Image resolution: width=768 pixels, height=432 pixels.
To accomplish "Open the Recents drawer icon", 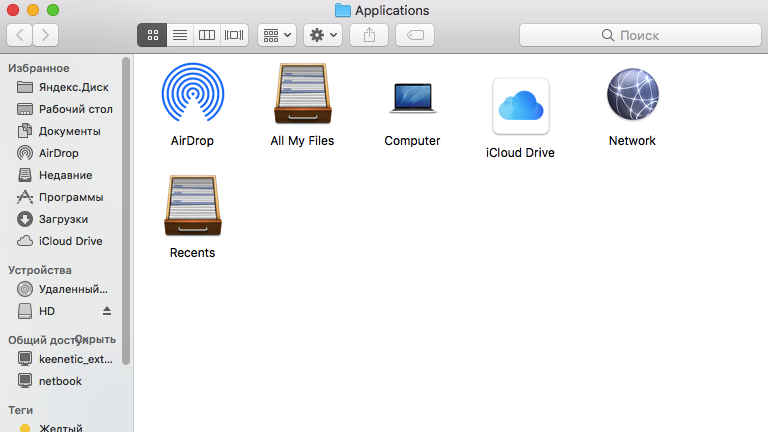I will coord(193,205).
